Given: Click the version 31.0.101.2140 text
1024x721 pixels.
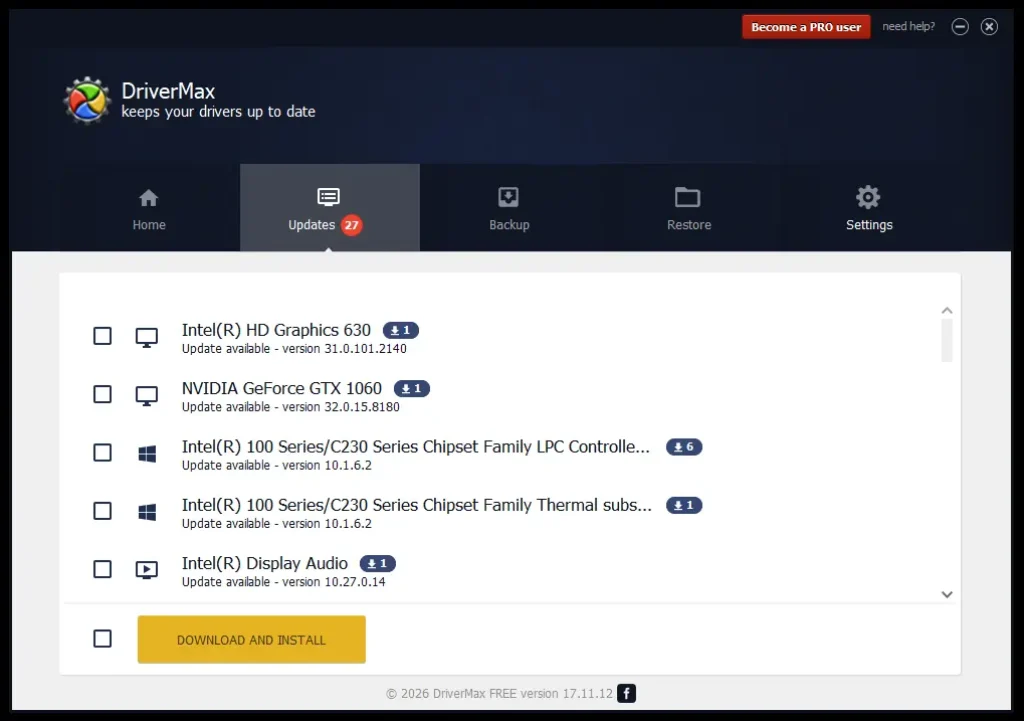Looking at the screenshot, I should [x=344, y=349].
